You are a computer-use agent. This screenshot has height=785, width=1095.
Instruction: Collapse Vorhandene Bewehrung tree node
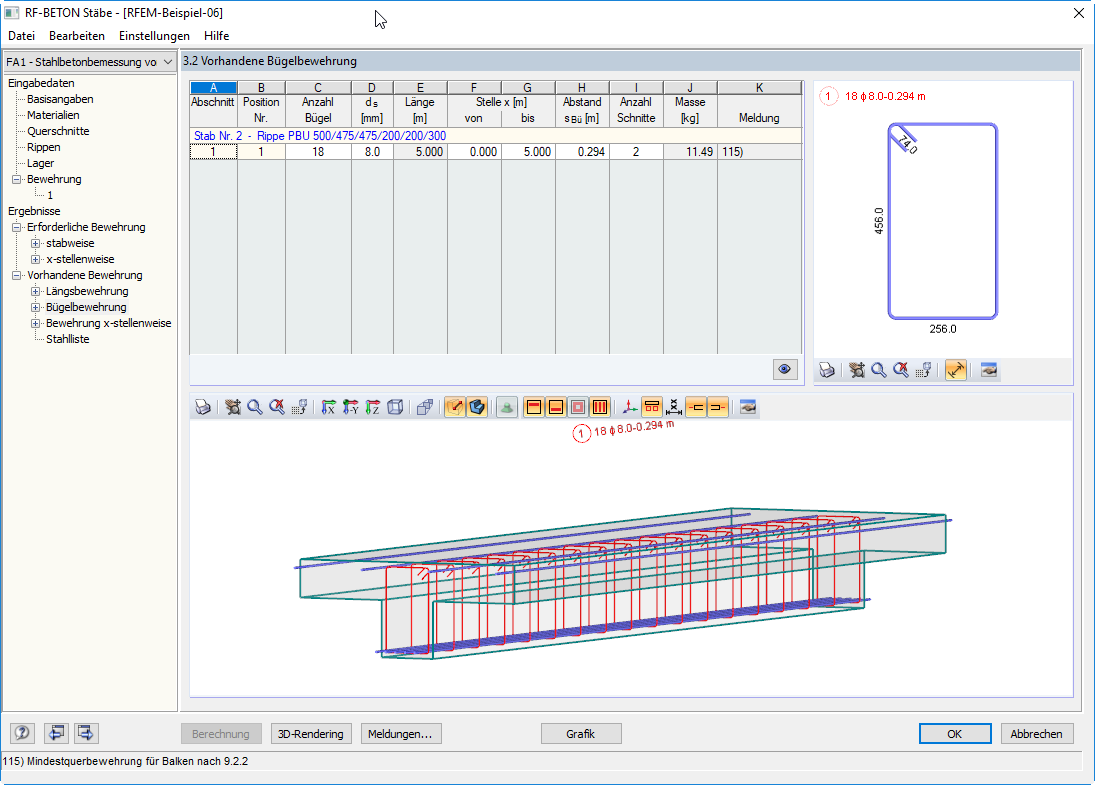(17, 275)
